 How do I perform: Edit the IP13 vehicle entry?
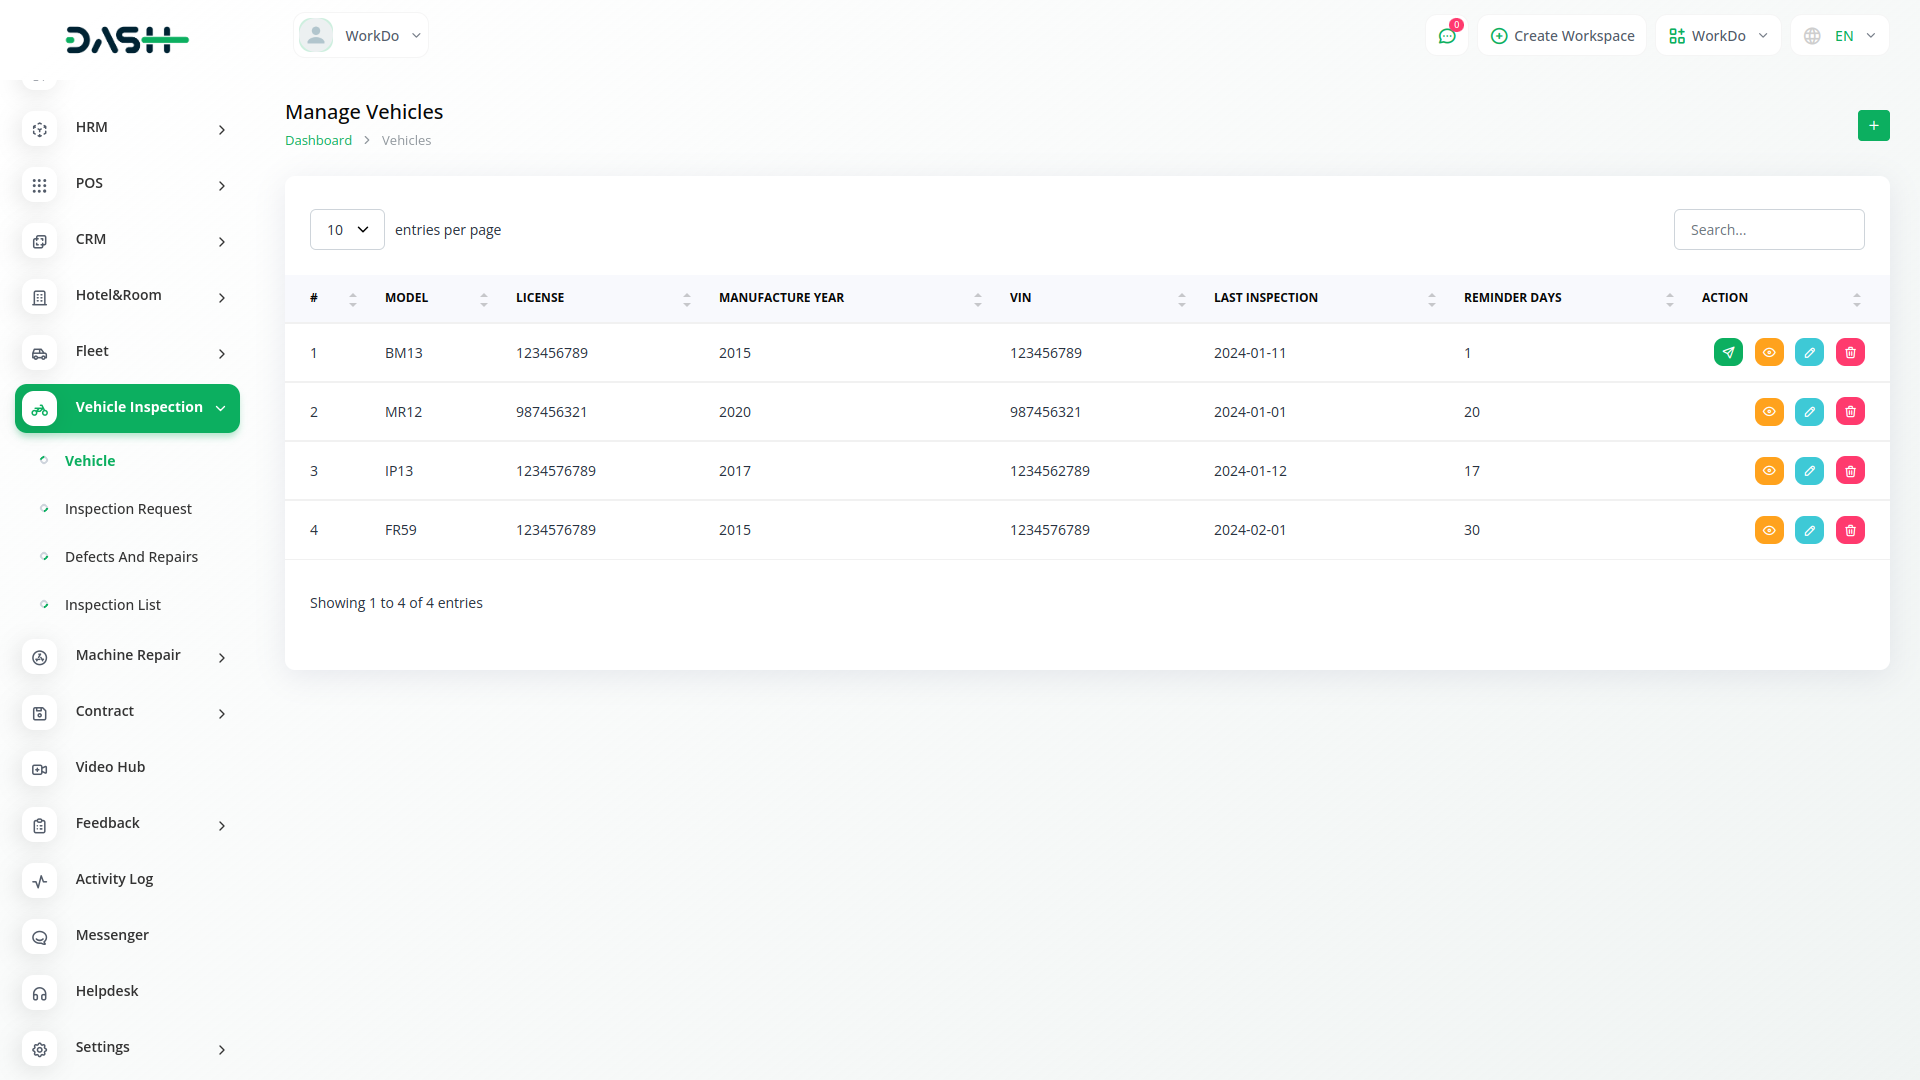tap(1809, 470)
